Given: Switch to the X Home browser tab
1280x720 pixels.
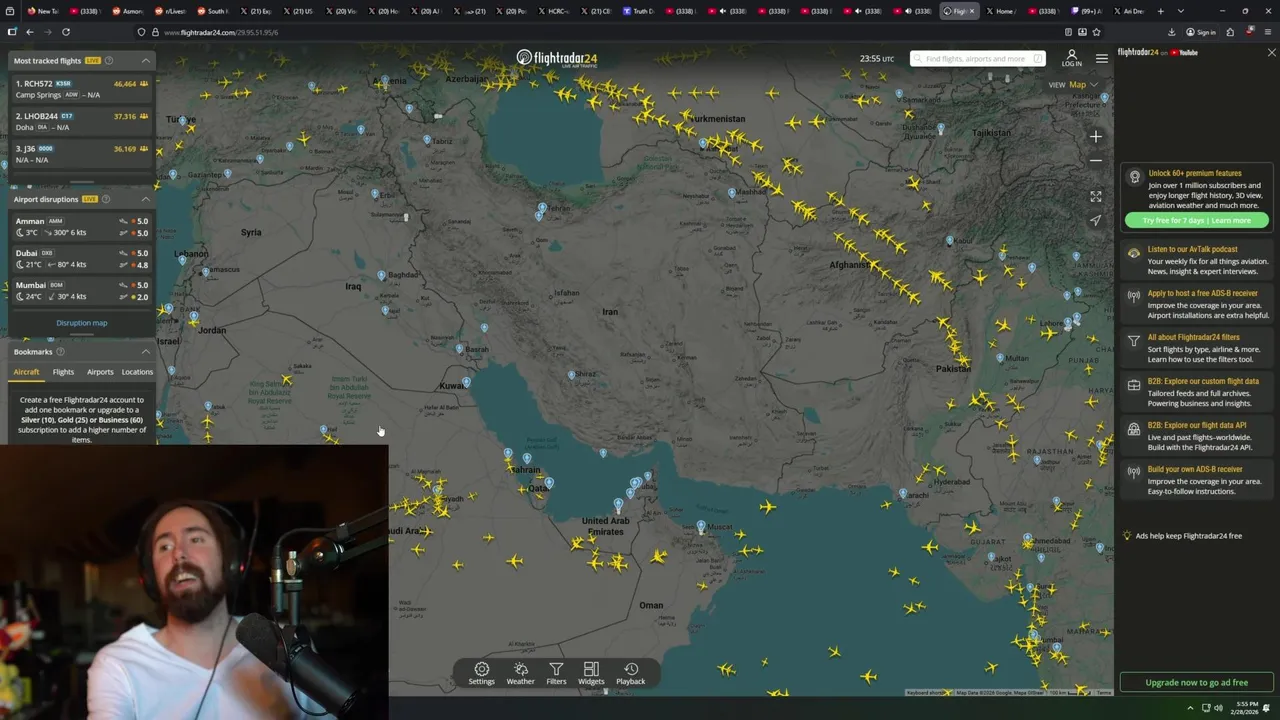Looking at the screenshot, I should click(1000, 11).
